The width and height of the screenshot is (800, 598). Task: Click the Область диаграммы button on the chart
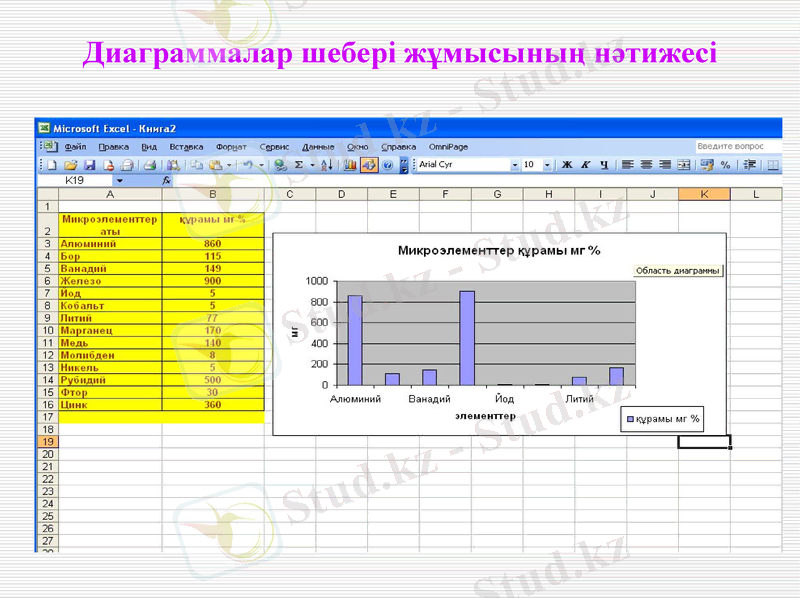[x=678, y=270]
